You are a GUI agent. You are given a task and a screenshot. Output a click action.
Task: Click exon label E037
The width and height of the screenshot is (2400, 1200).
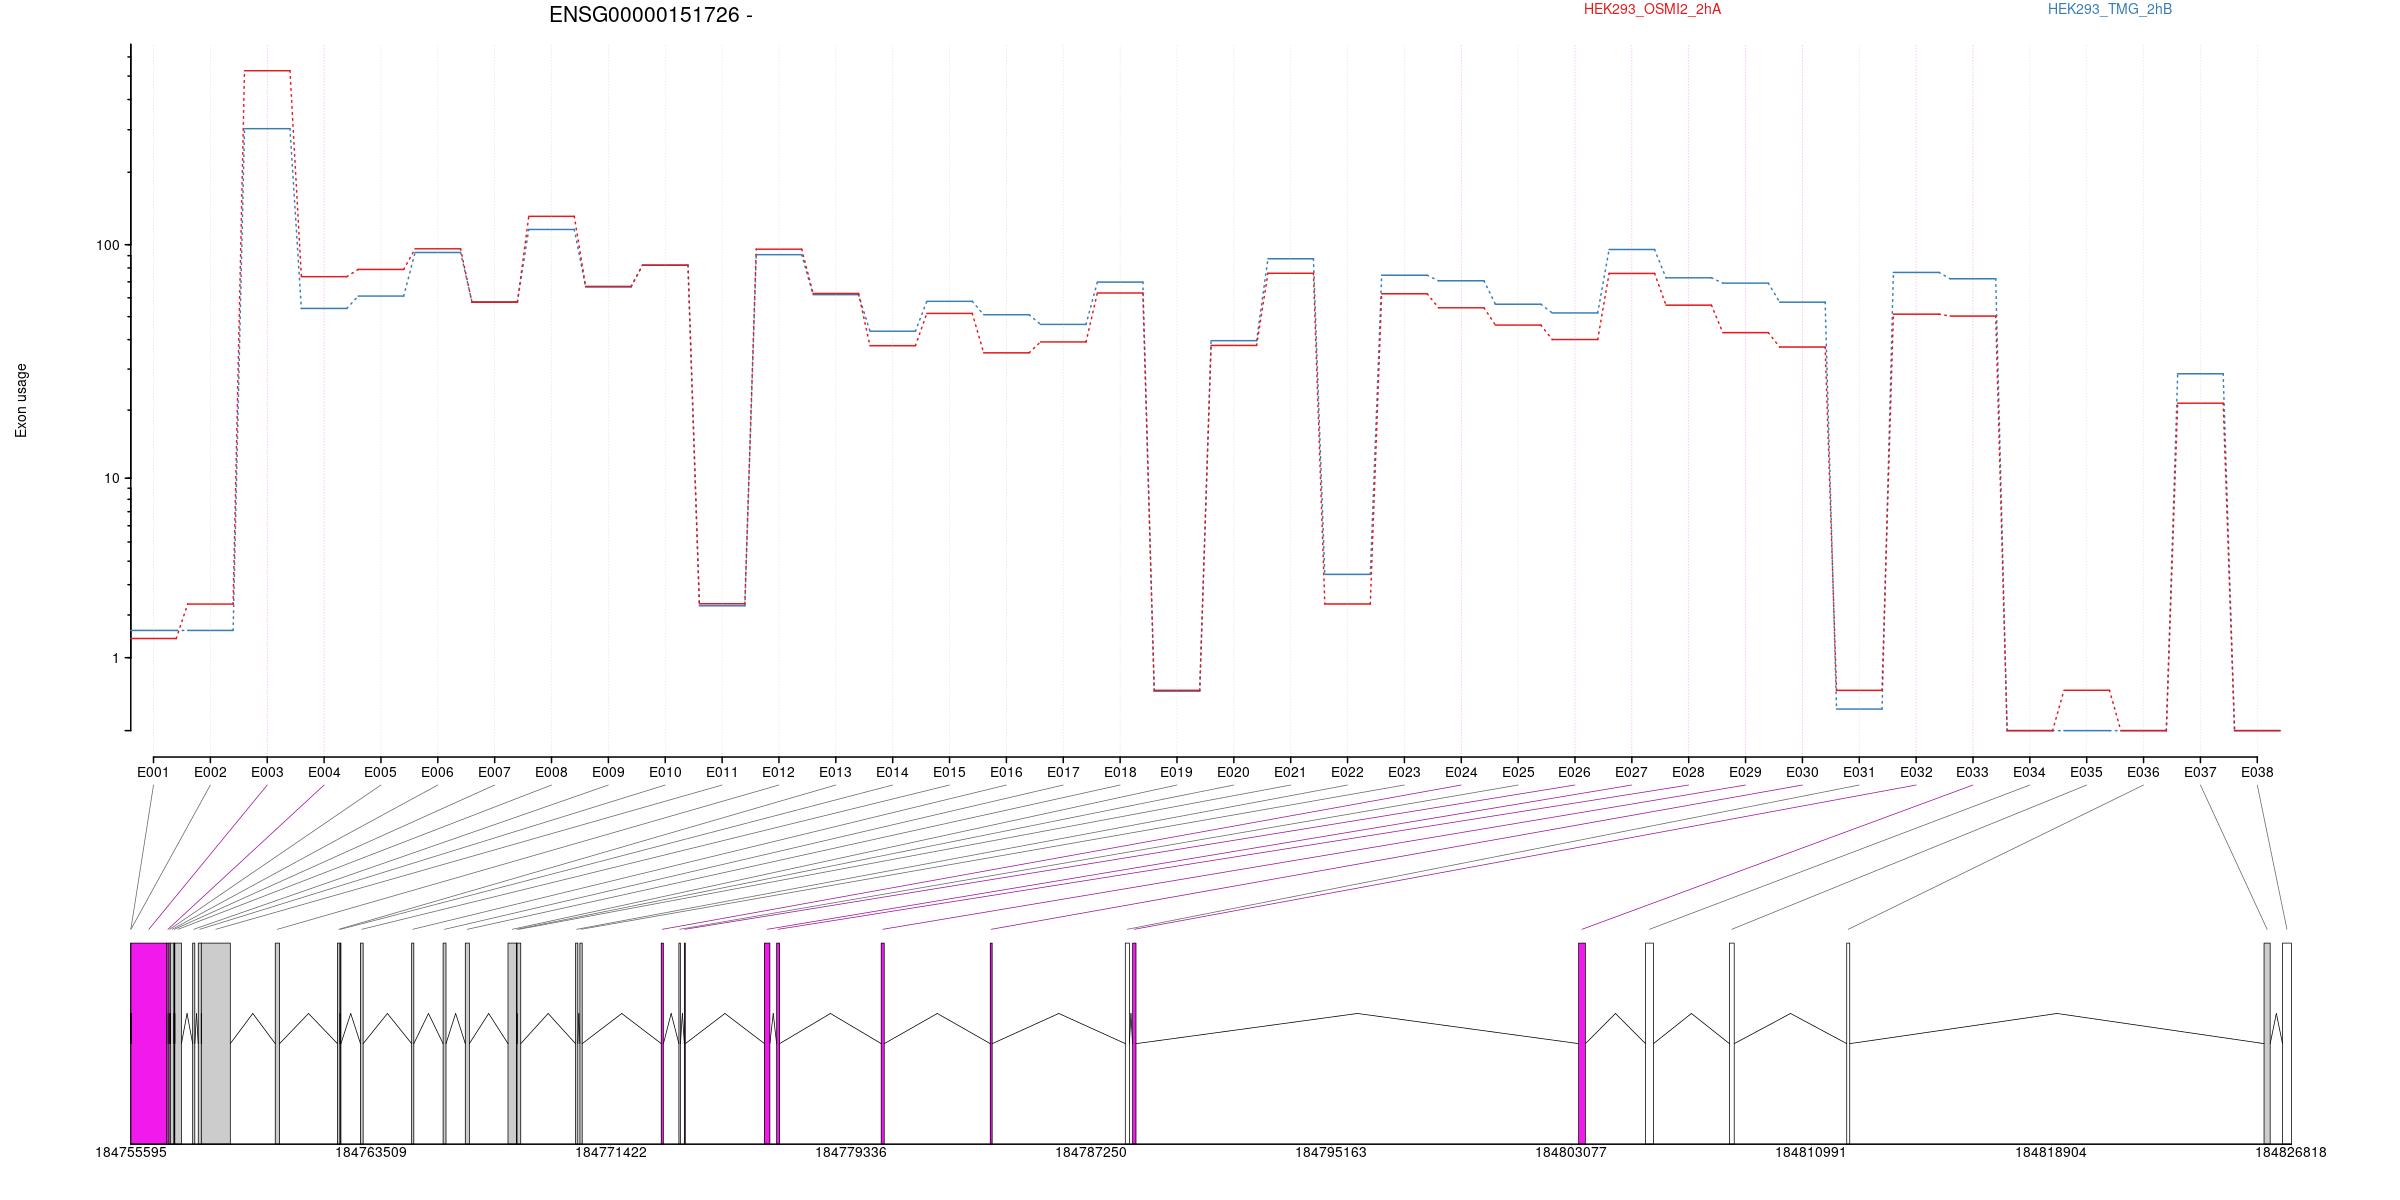[x=2200, y=772]
